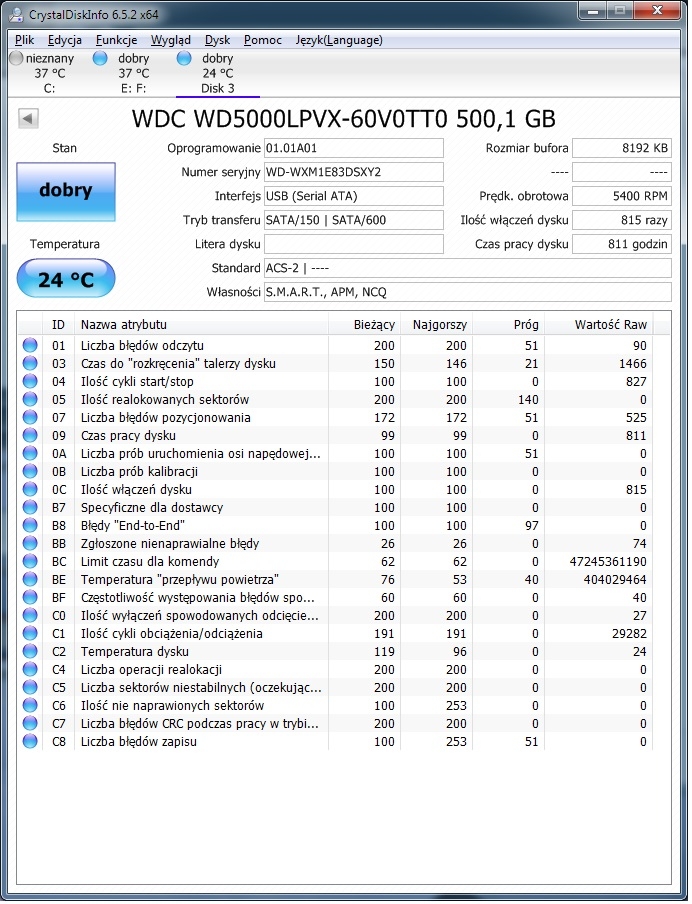
Task: Select the Disk 3 drive tab
Action: pos(217,73)
